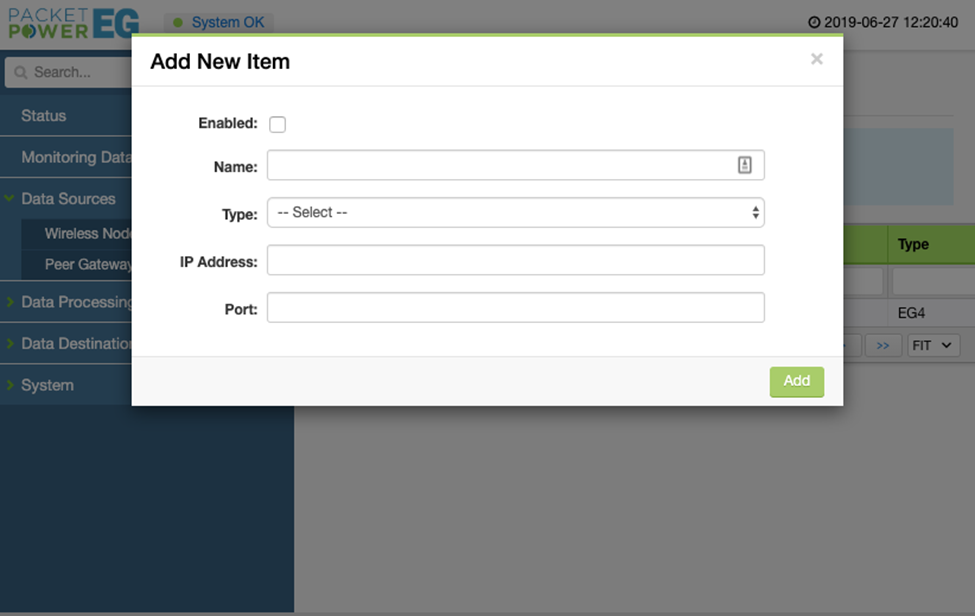The image size is (975, 616).
Task: Click the search magnifier icon in sidebar
Action: (20, 72)
